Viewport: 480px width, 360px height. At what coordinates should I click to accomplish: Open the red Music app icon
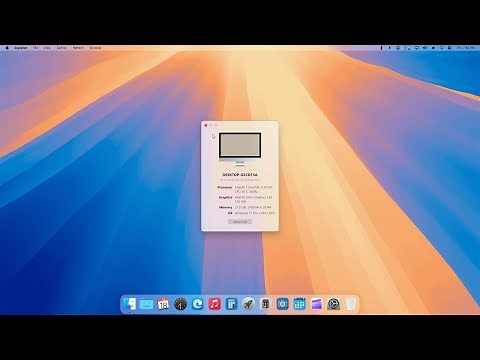(x=214, y=304)
